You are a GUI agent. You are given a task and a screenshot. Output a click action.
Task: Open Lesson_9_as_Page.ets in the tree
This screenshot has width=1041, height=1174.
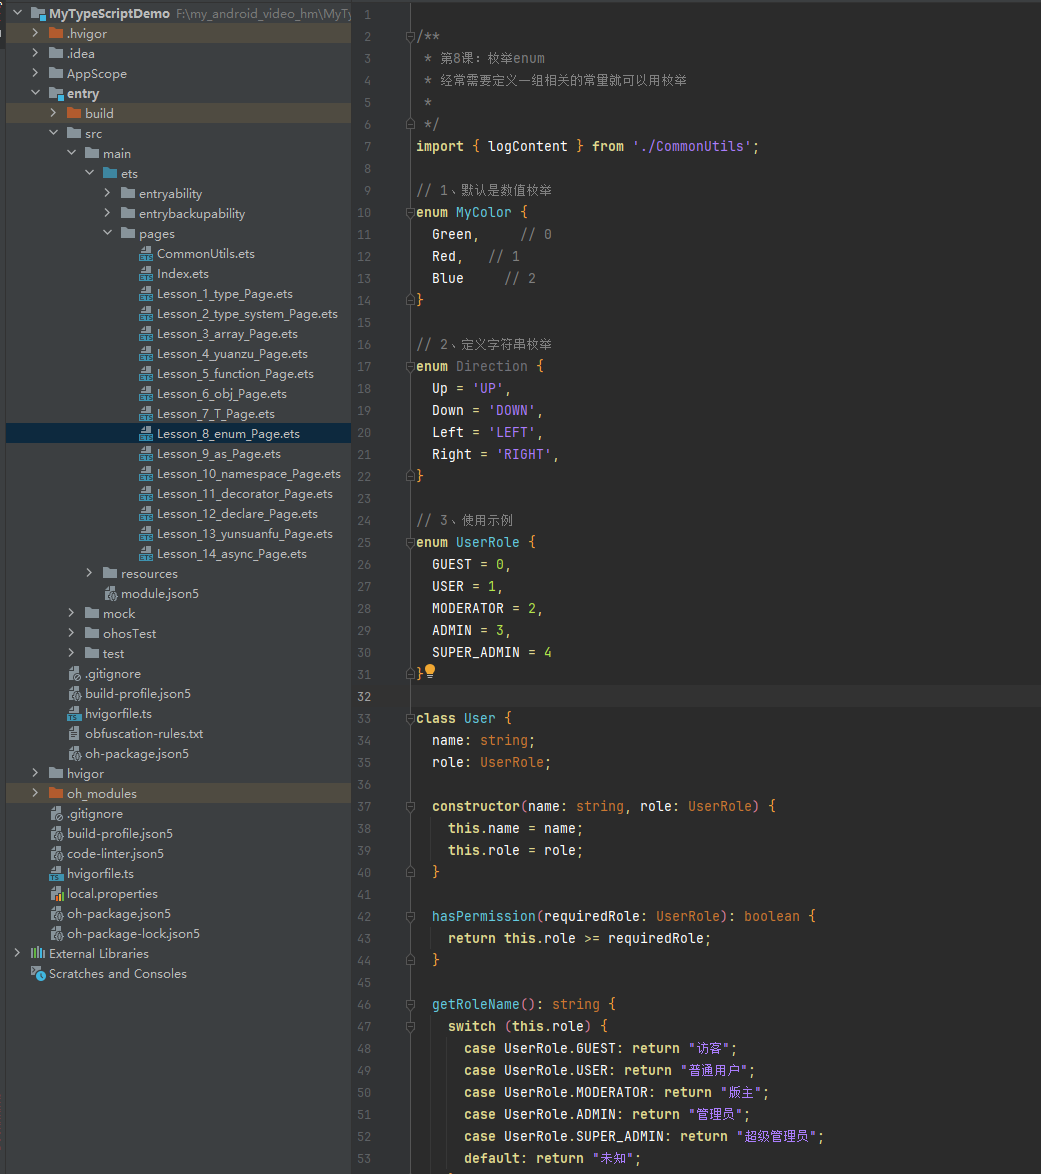tap(219, 454)
